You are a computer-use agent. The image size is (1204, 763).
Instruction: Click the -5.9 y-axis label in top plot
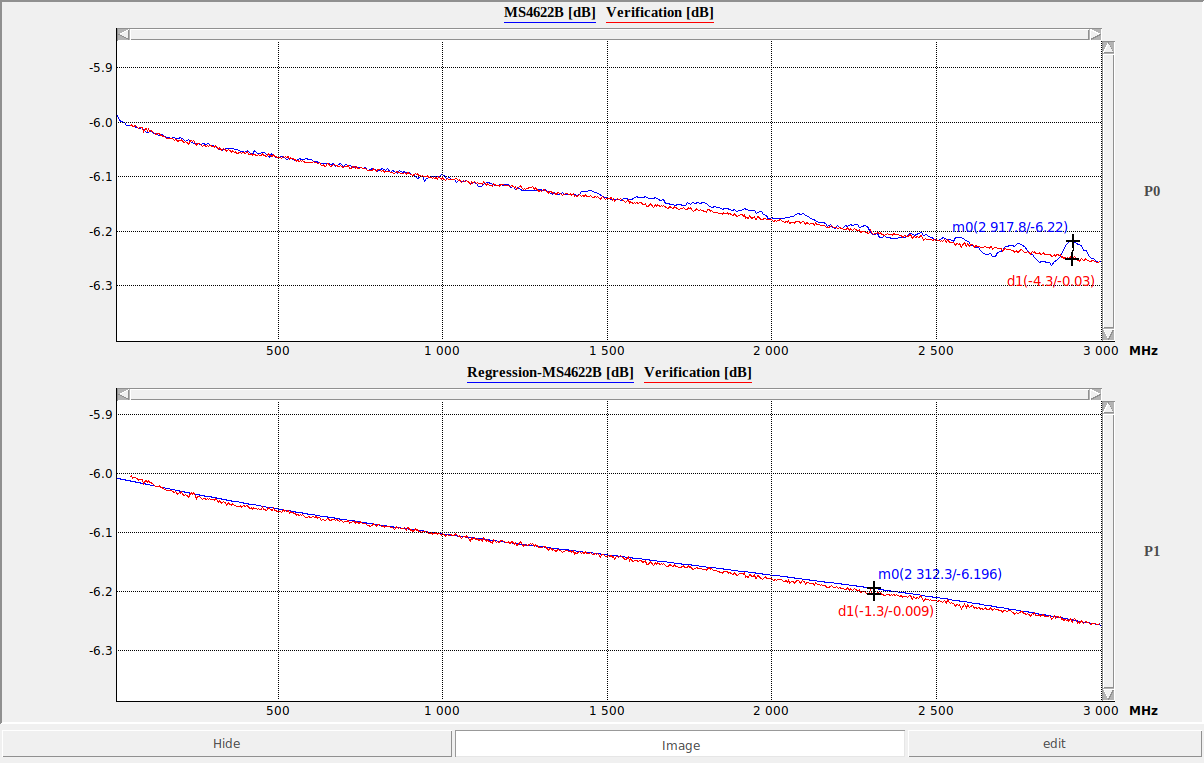pos(101,68)
